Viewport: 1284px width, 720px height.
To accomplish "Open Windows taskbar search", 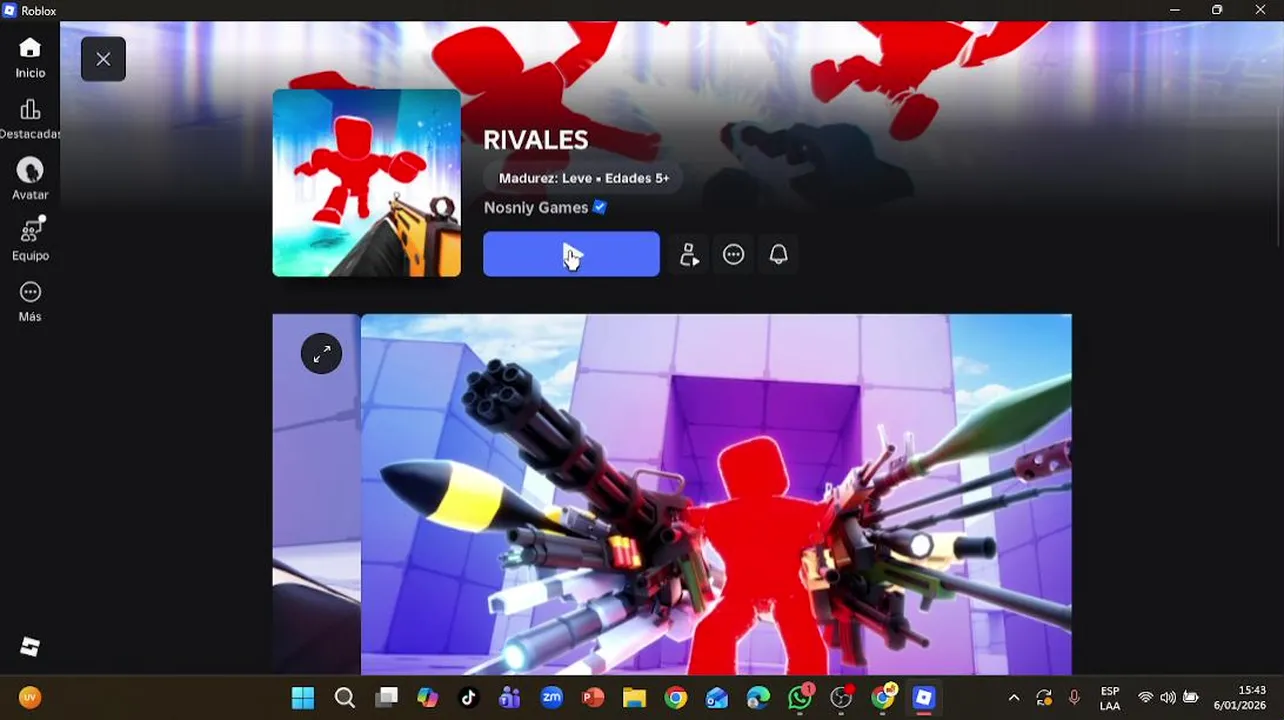I will pyautogui.click(x=344, y=697).
